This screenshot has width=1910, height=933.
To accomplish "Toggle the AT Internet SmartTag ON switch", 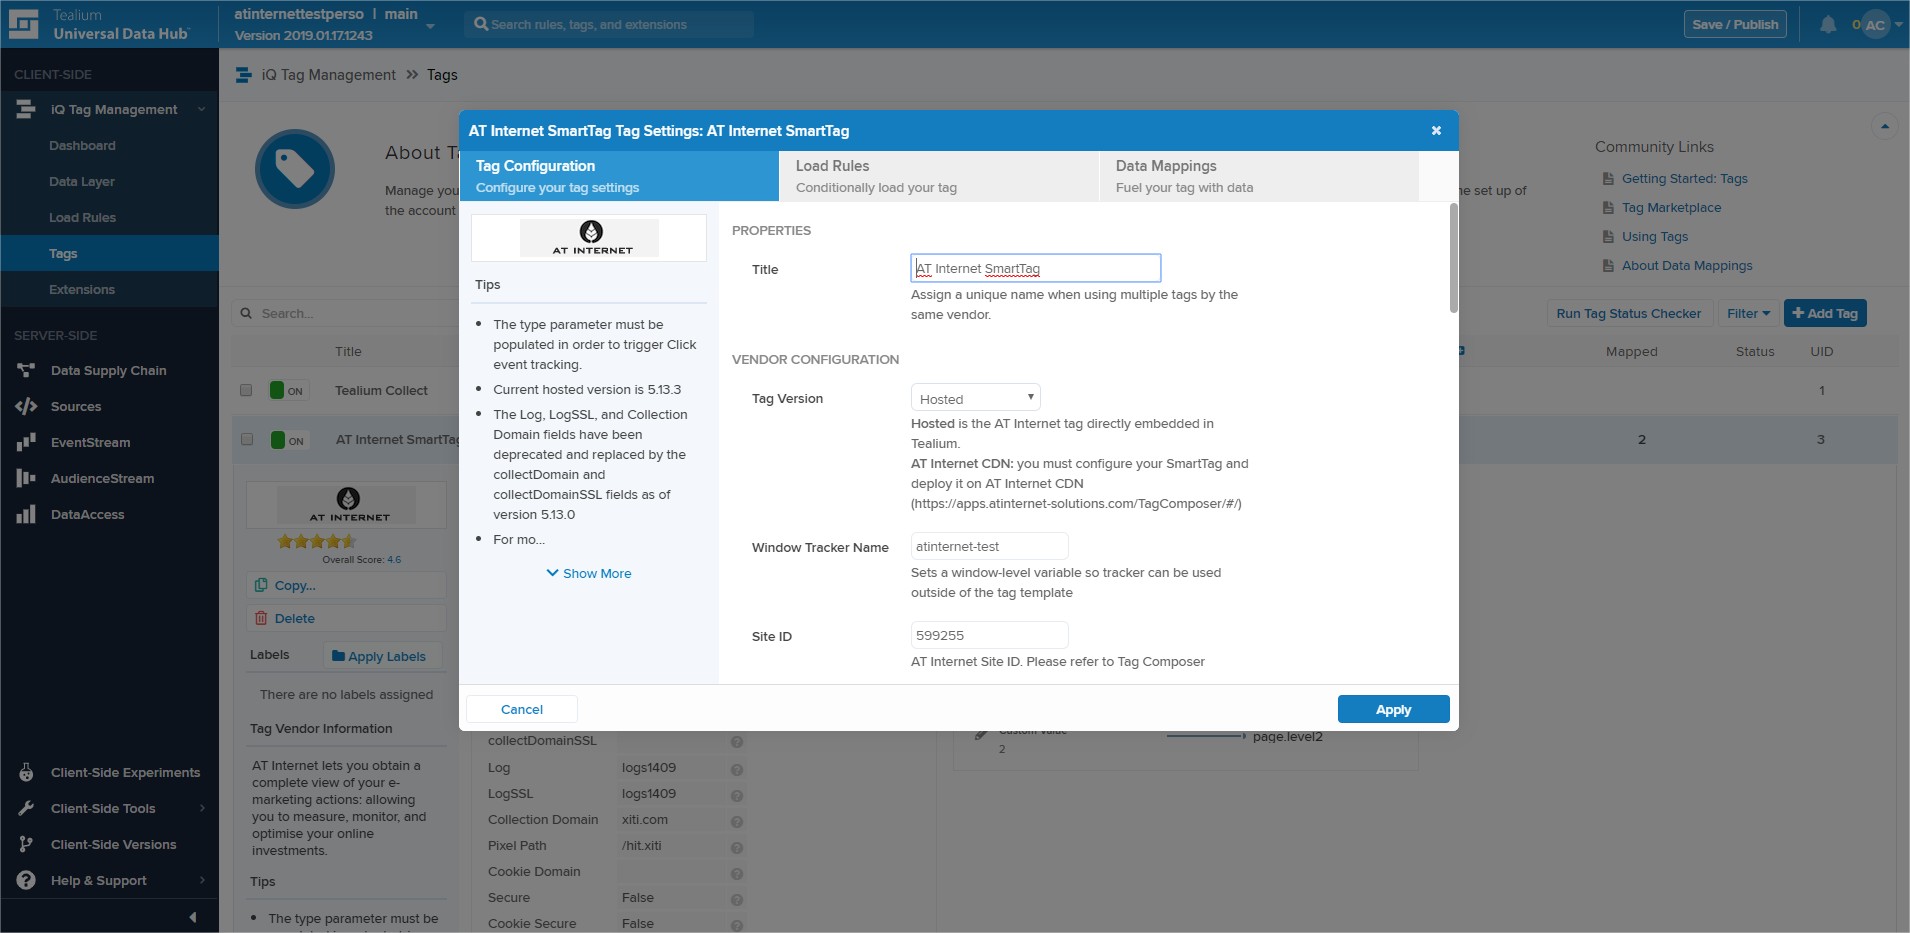I will click(288, 440).
